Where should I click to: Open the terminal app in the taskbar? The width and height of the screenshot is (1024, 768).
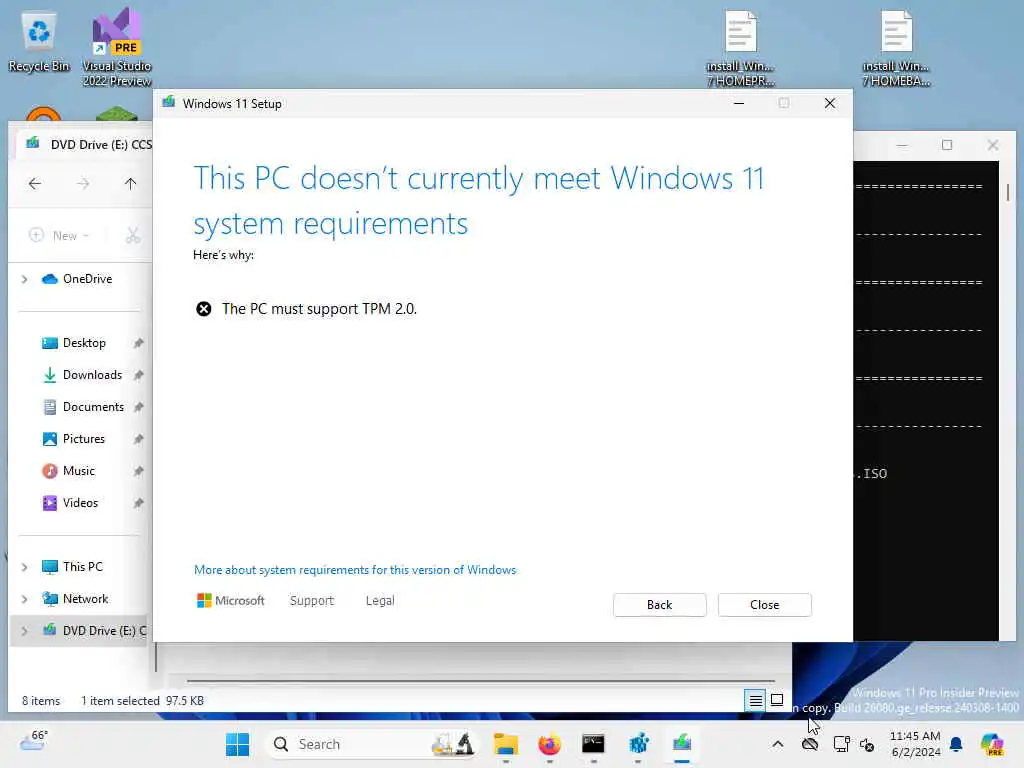coord(594,744)
